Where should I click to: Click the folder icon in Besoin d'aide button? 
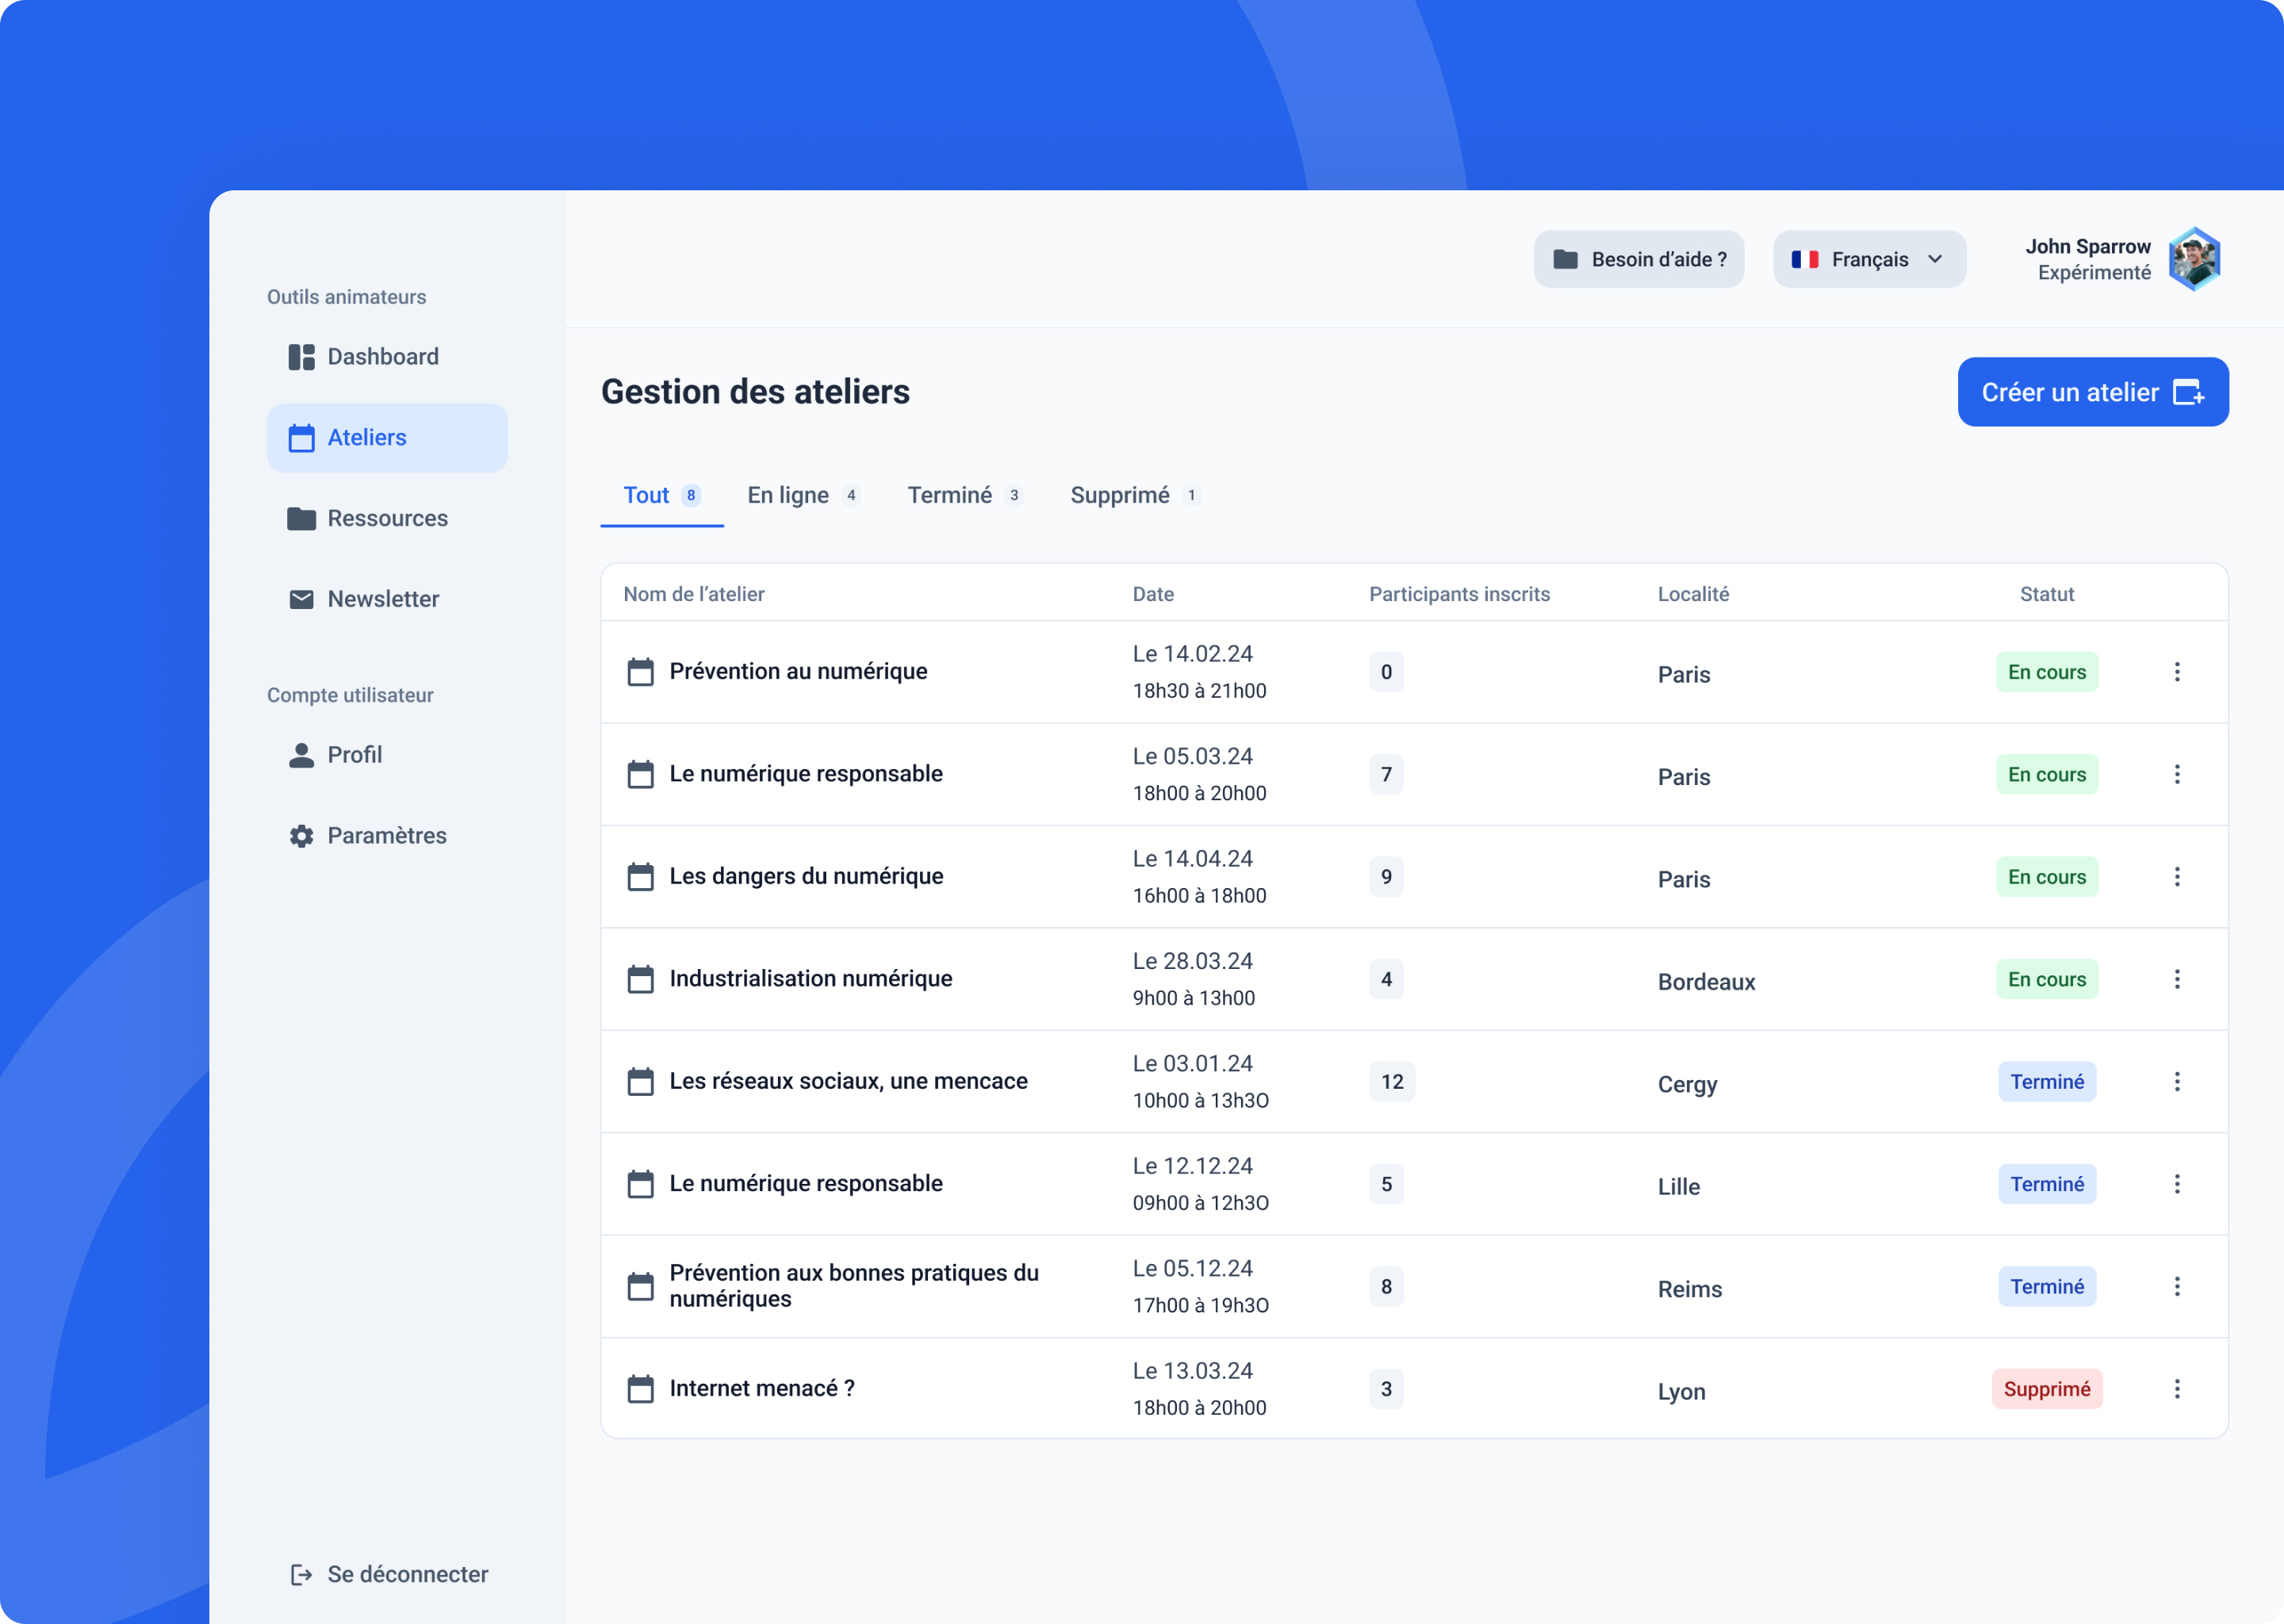pos(1568,259)
